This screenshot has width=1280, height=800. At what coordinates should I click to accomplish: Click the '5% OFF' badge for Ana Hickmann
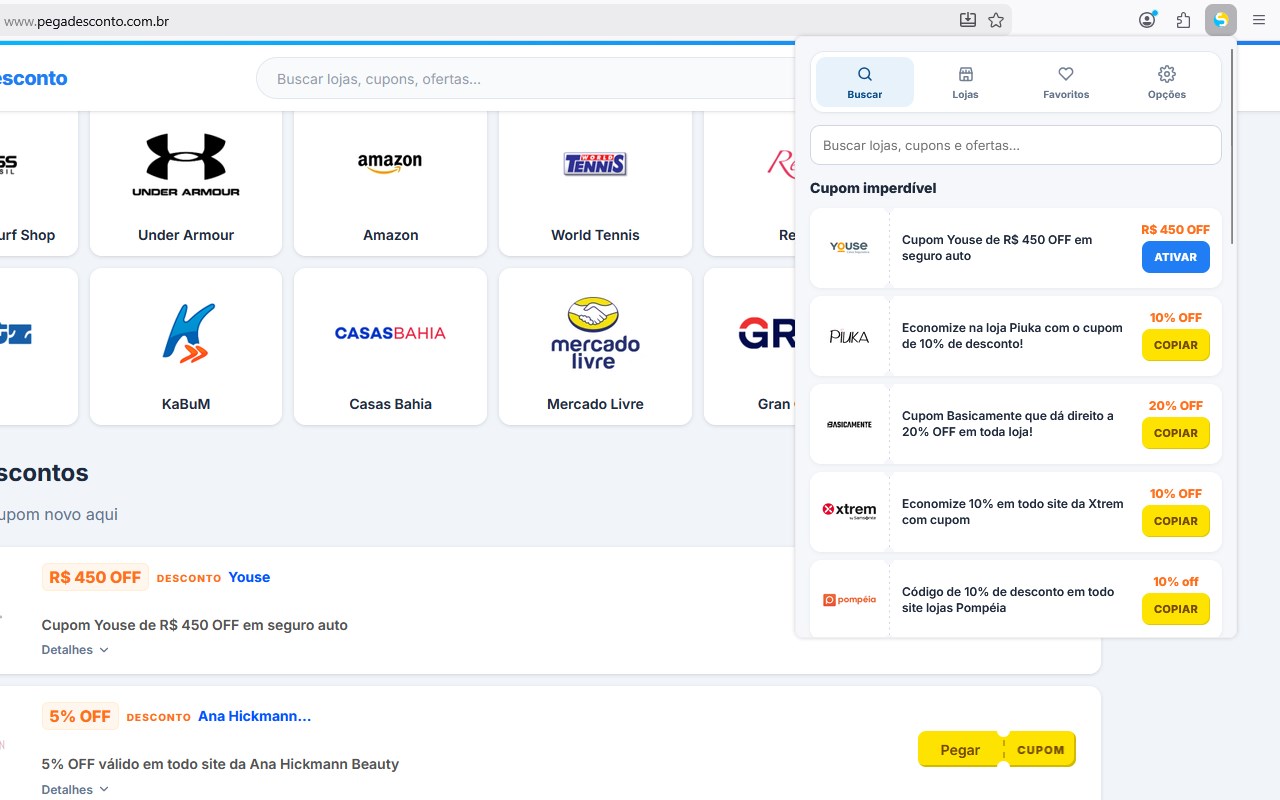point(80,716)
